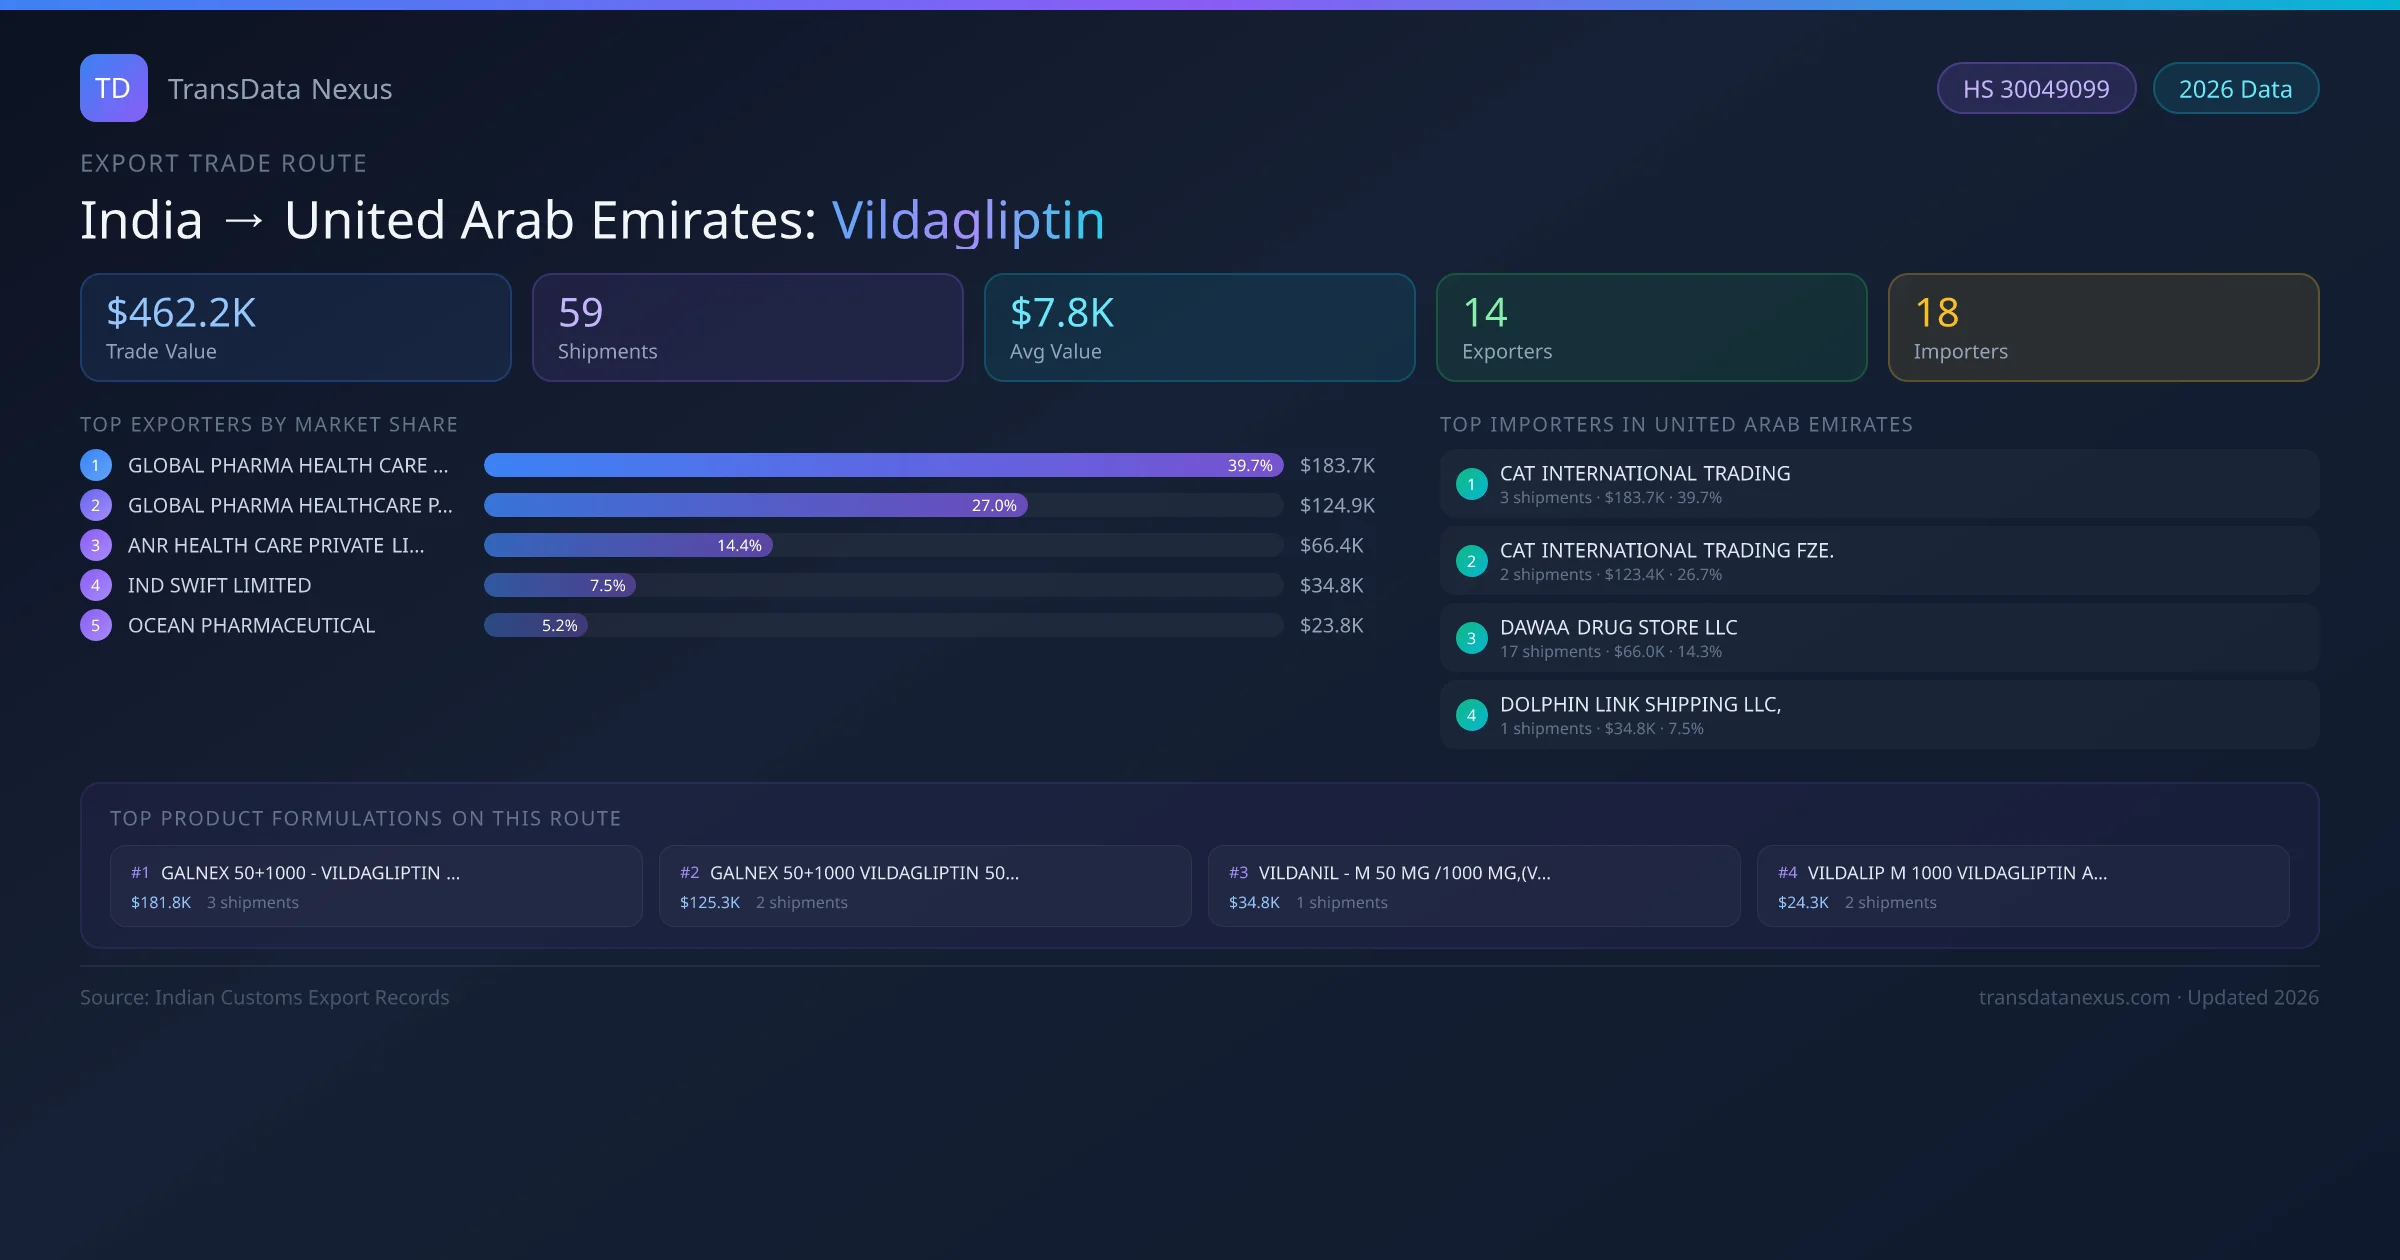Screen dimensions: 2400x1260
Task: Open the 18 Importers stat card
Action: point(2102,328)
